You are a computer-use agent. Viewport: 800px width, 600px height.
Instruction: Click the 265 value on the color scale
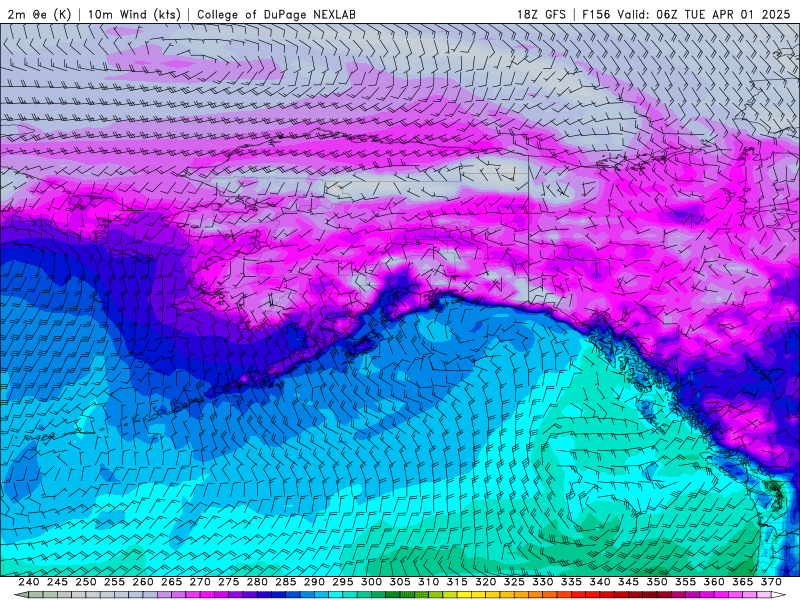pyautogui.click(x=171, y=582)
